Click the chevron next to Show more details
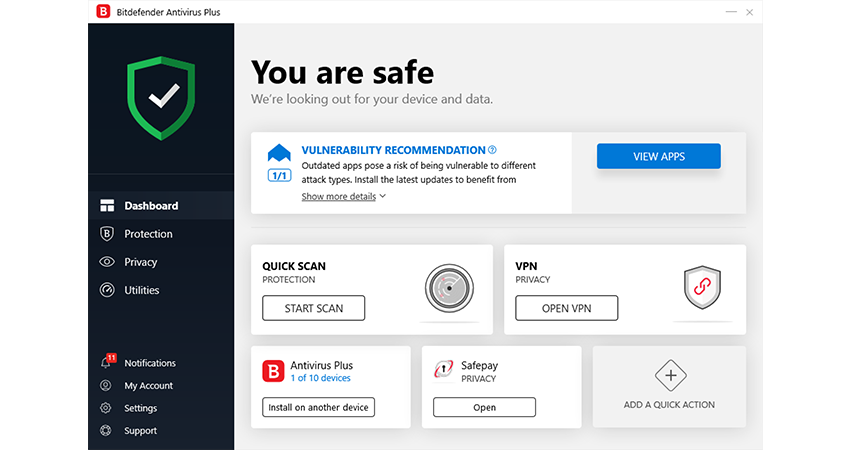 (x=383, y=196)
